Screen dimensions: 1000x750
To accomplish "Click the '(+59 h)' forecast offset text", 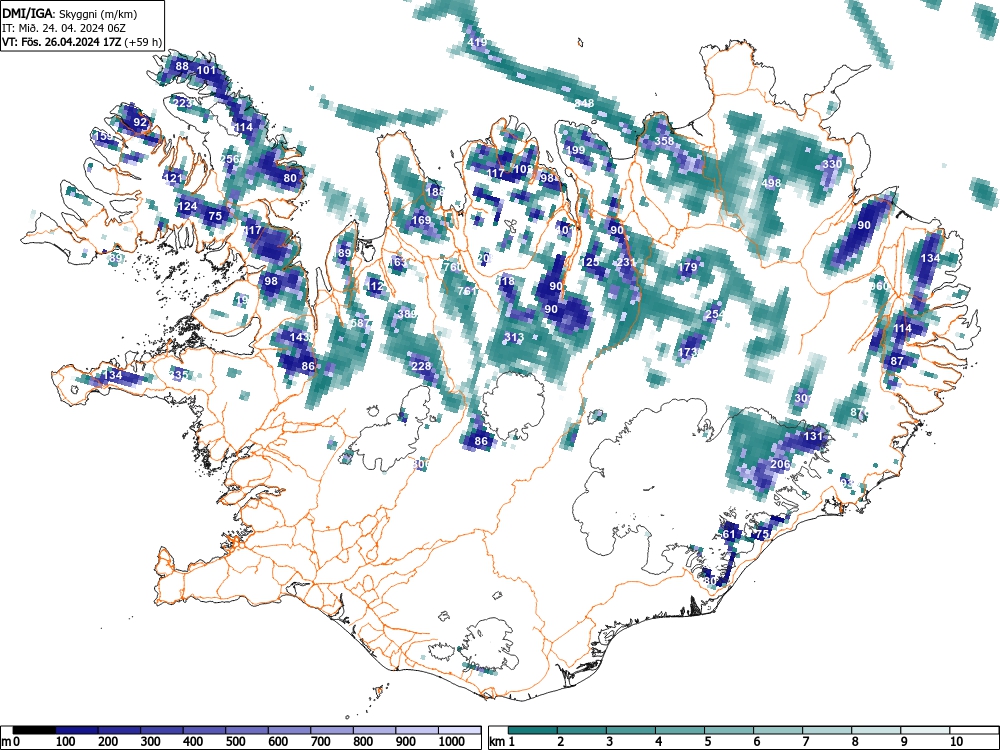I will coord(143,42).
